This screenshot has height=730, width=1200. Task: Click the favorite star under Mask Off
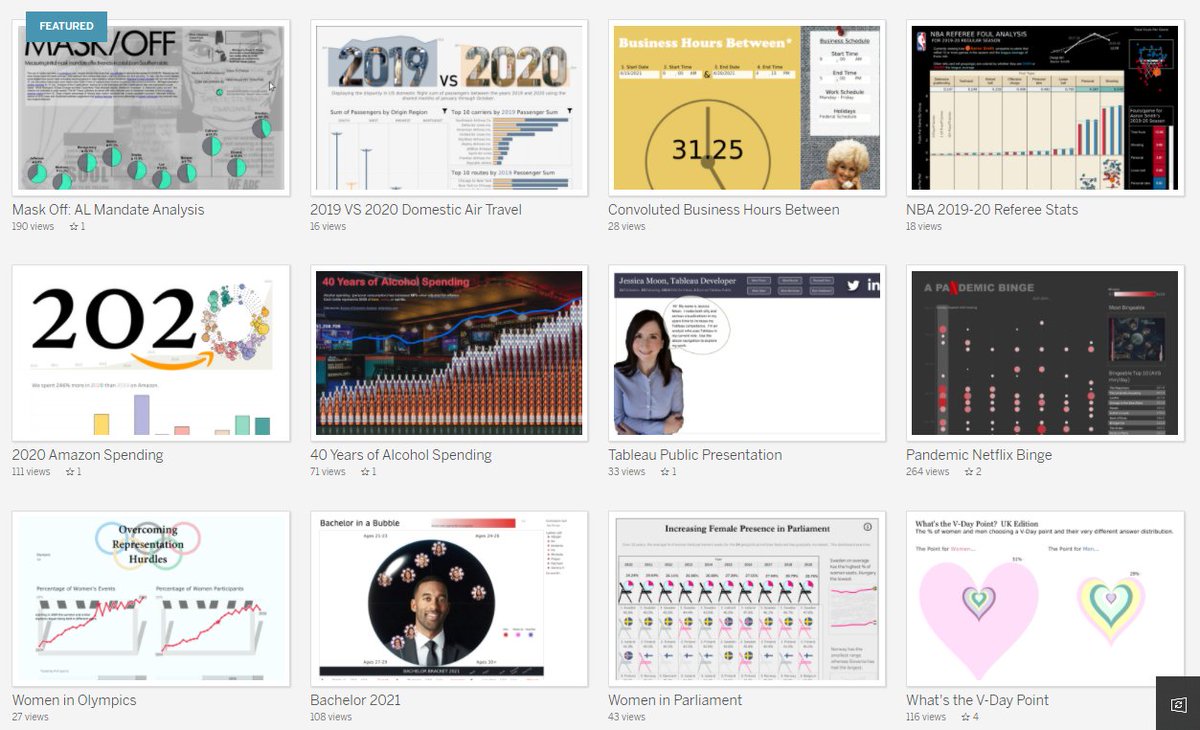[x=73, y=227]
